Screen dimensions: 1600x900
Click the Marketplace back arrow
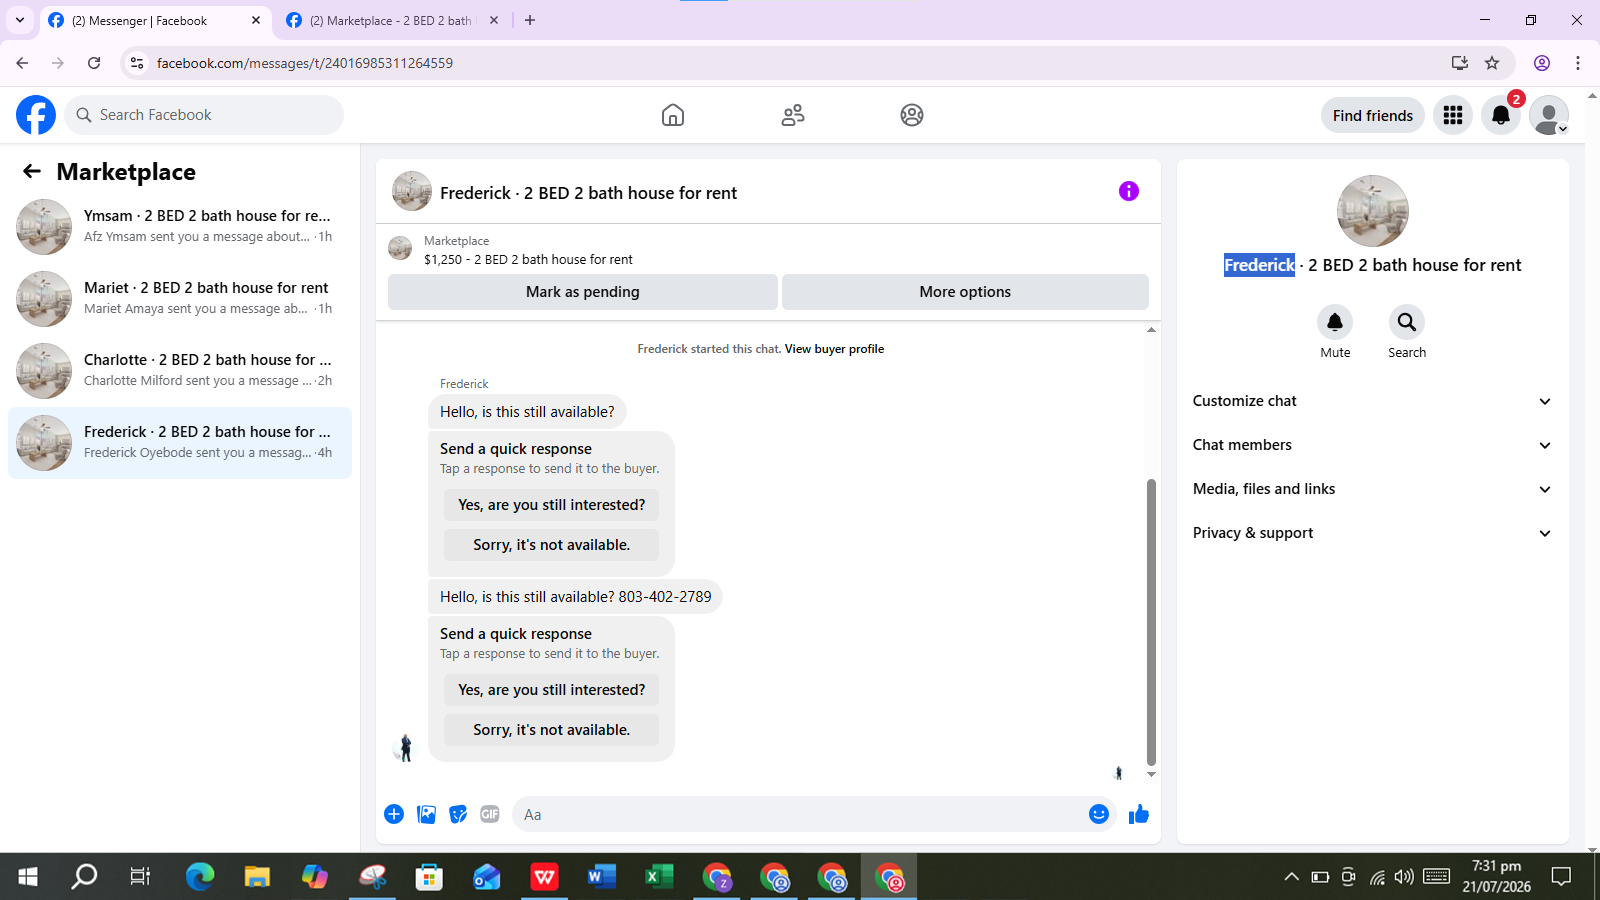(32, 171)
